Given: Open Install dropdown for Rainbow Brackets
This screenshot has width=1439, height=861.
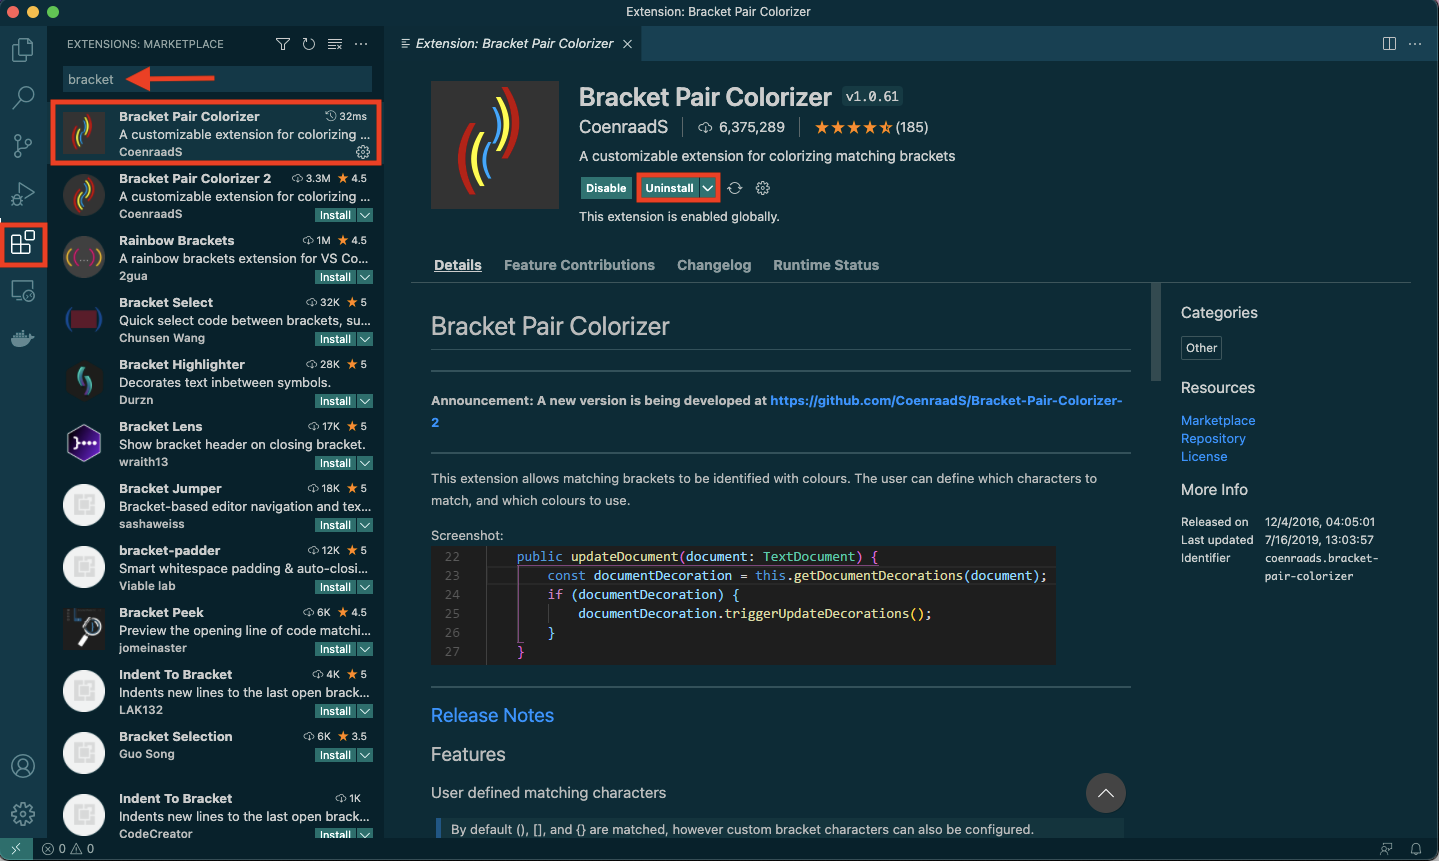Looking at the screenshot, I should [365, 277].
